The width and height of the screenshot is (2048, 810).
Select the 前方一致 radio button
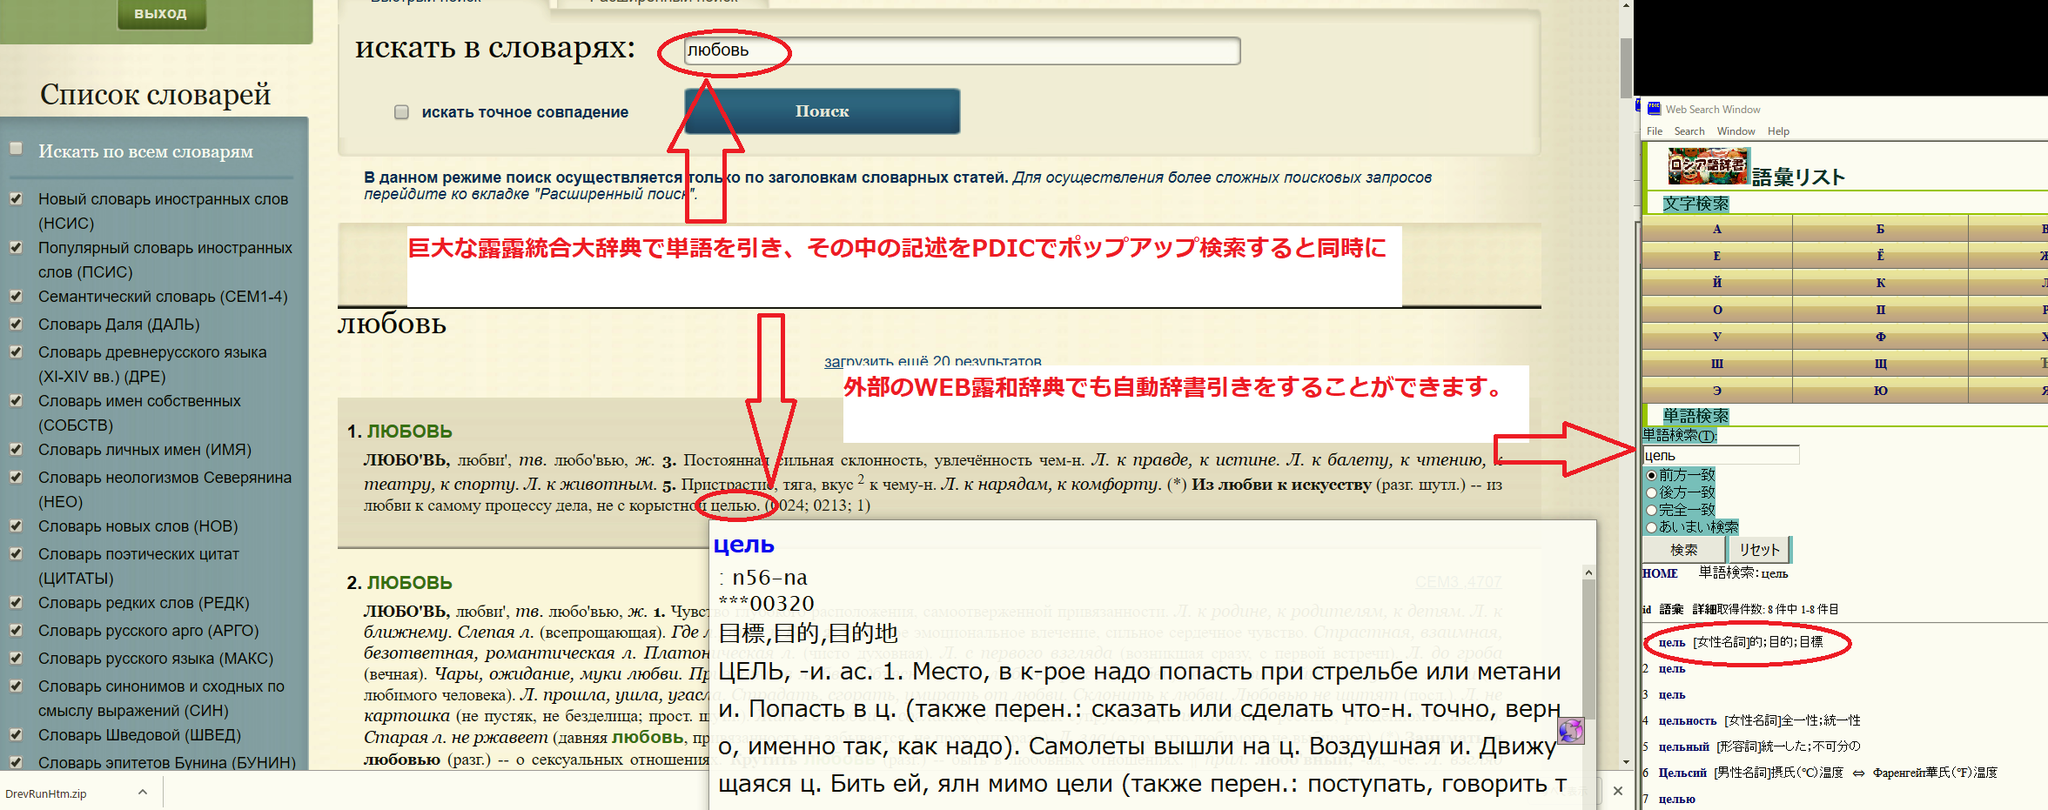1651,475
